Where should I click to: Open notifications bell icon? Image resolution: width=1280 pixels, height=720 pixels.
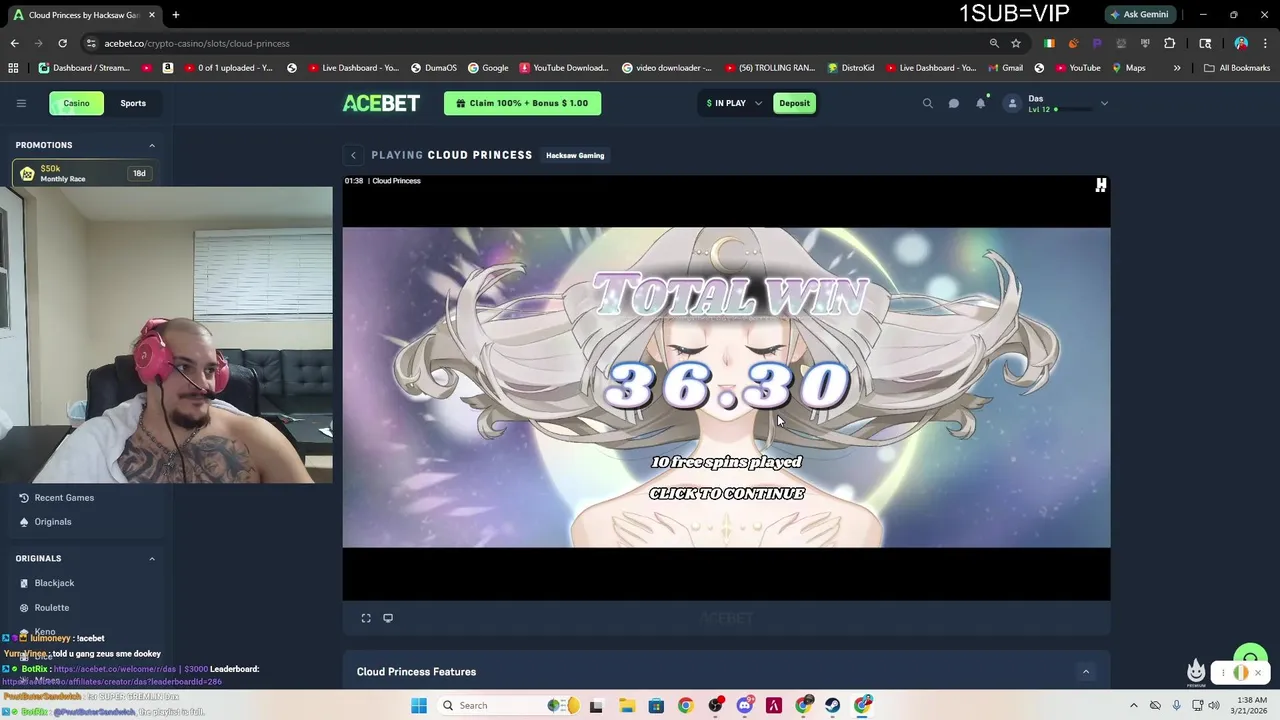pos(981,103)
